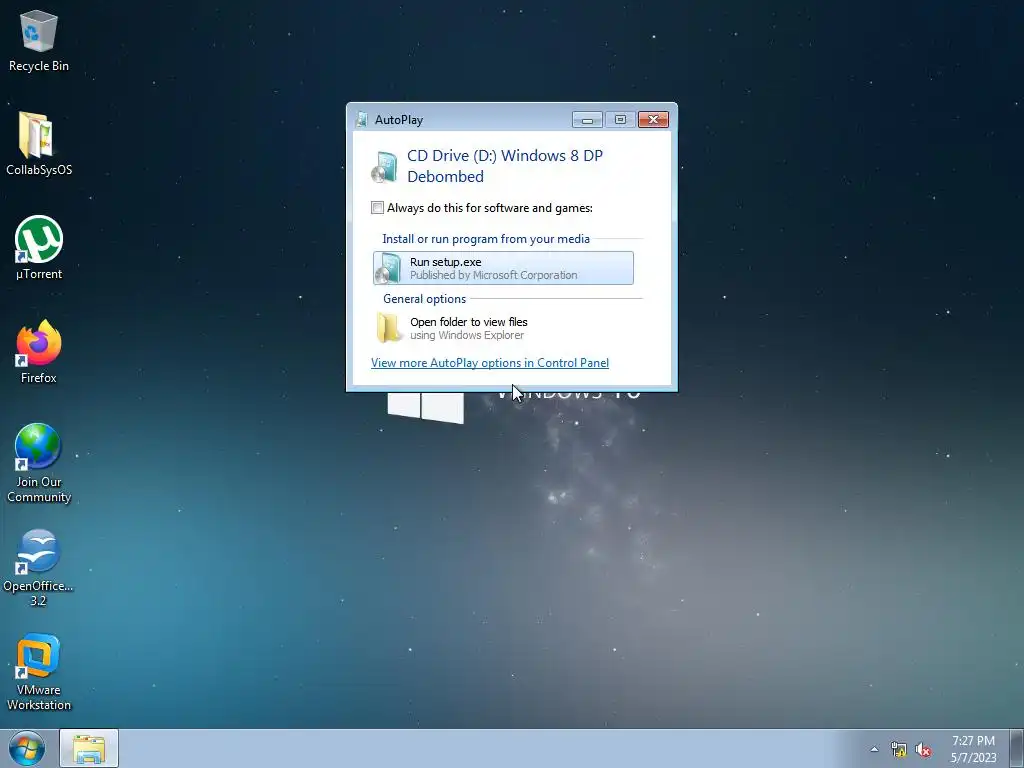Click the Show desktop strip in the taskbar corner
The image size is (1024, 768).
tap(1017, 748)
